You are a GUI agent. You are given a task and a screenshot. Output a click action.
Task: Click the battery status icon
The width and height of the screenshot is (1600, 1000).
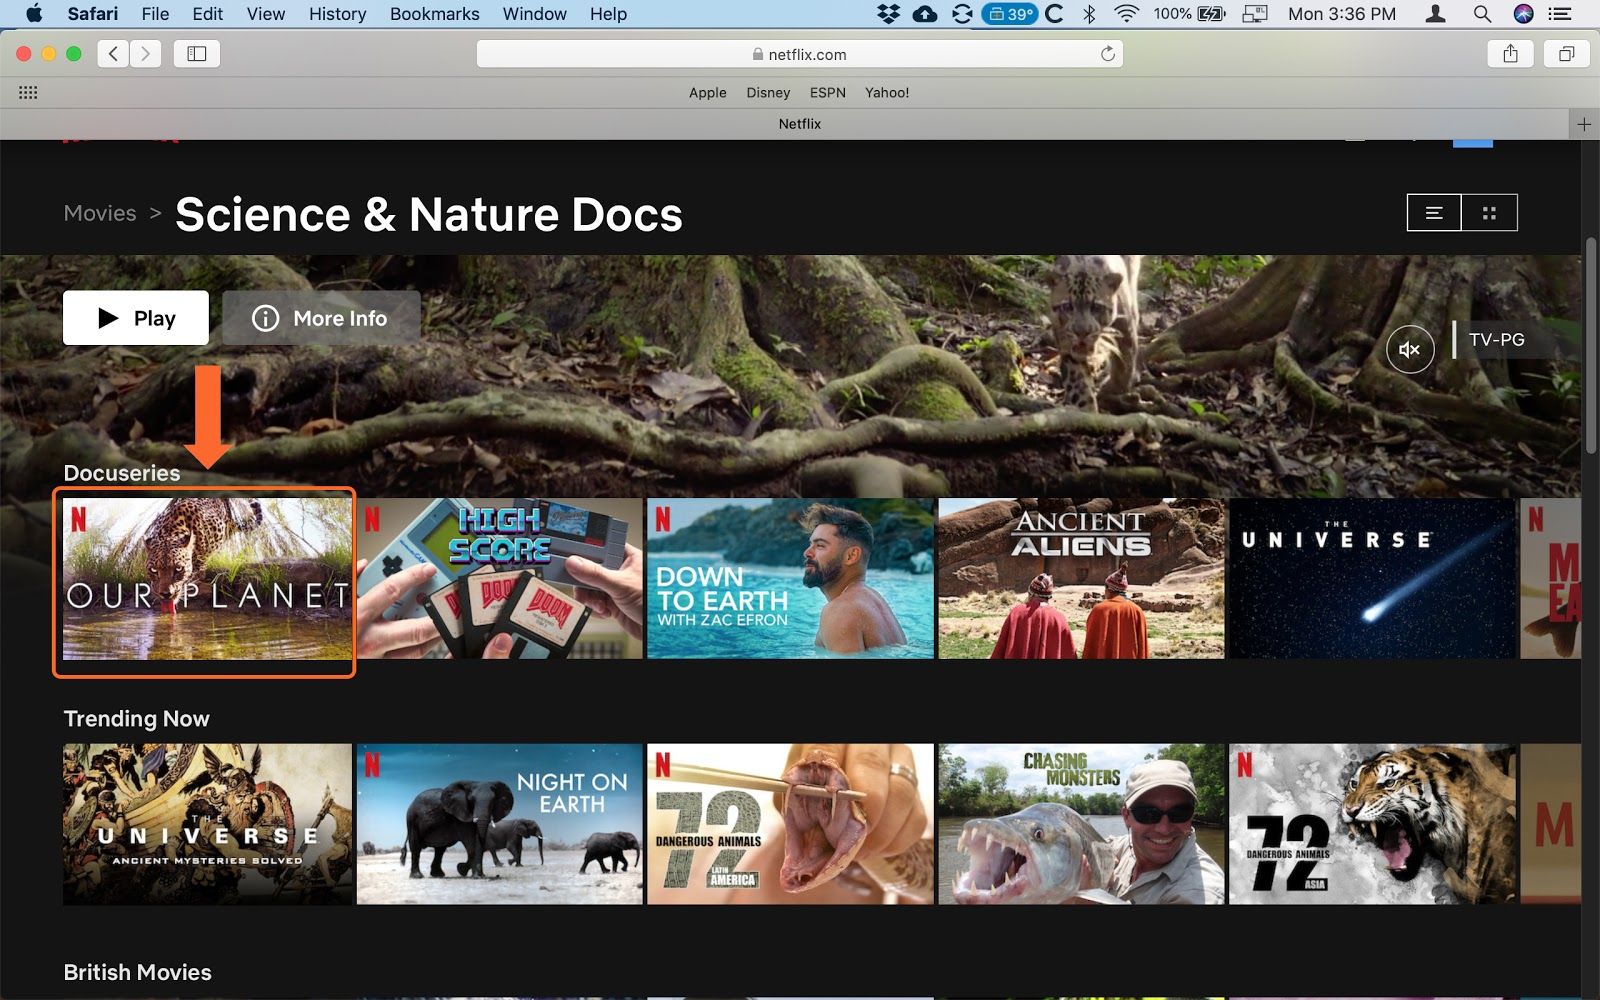pyautogui.click(x=1211, y=13)
